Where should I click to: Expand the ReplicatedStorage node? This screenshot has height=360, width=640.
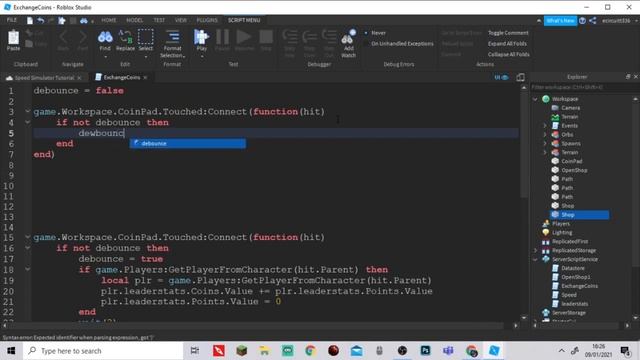(536, 250)
